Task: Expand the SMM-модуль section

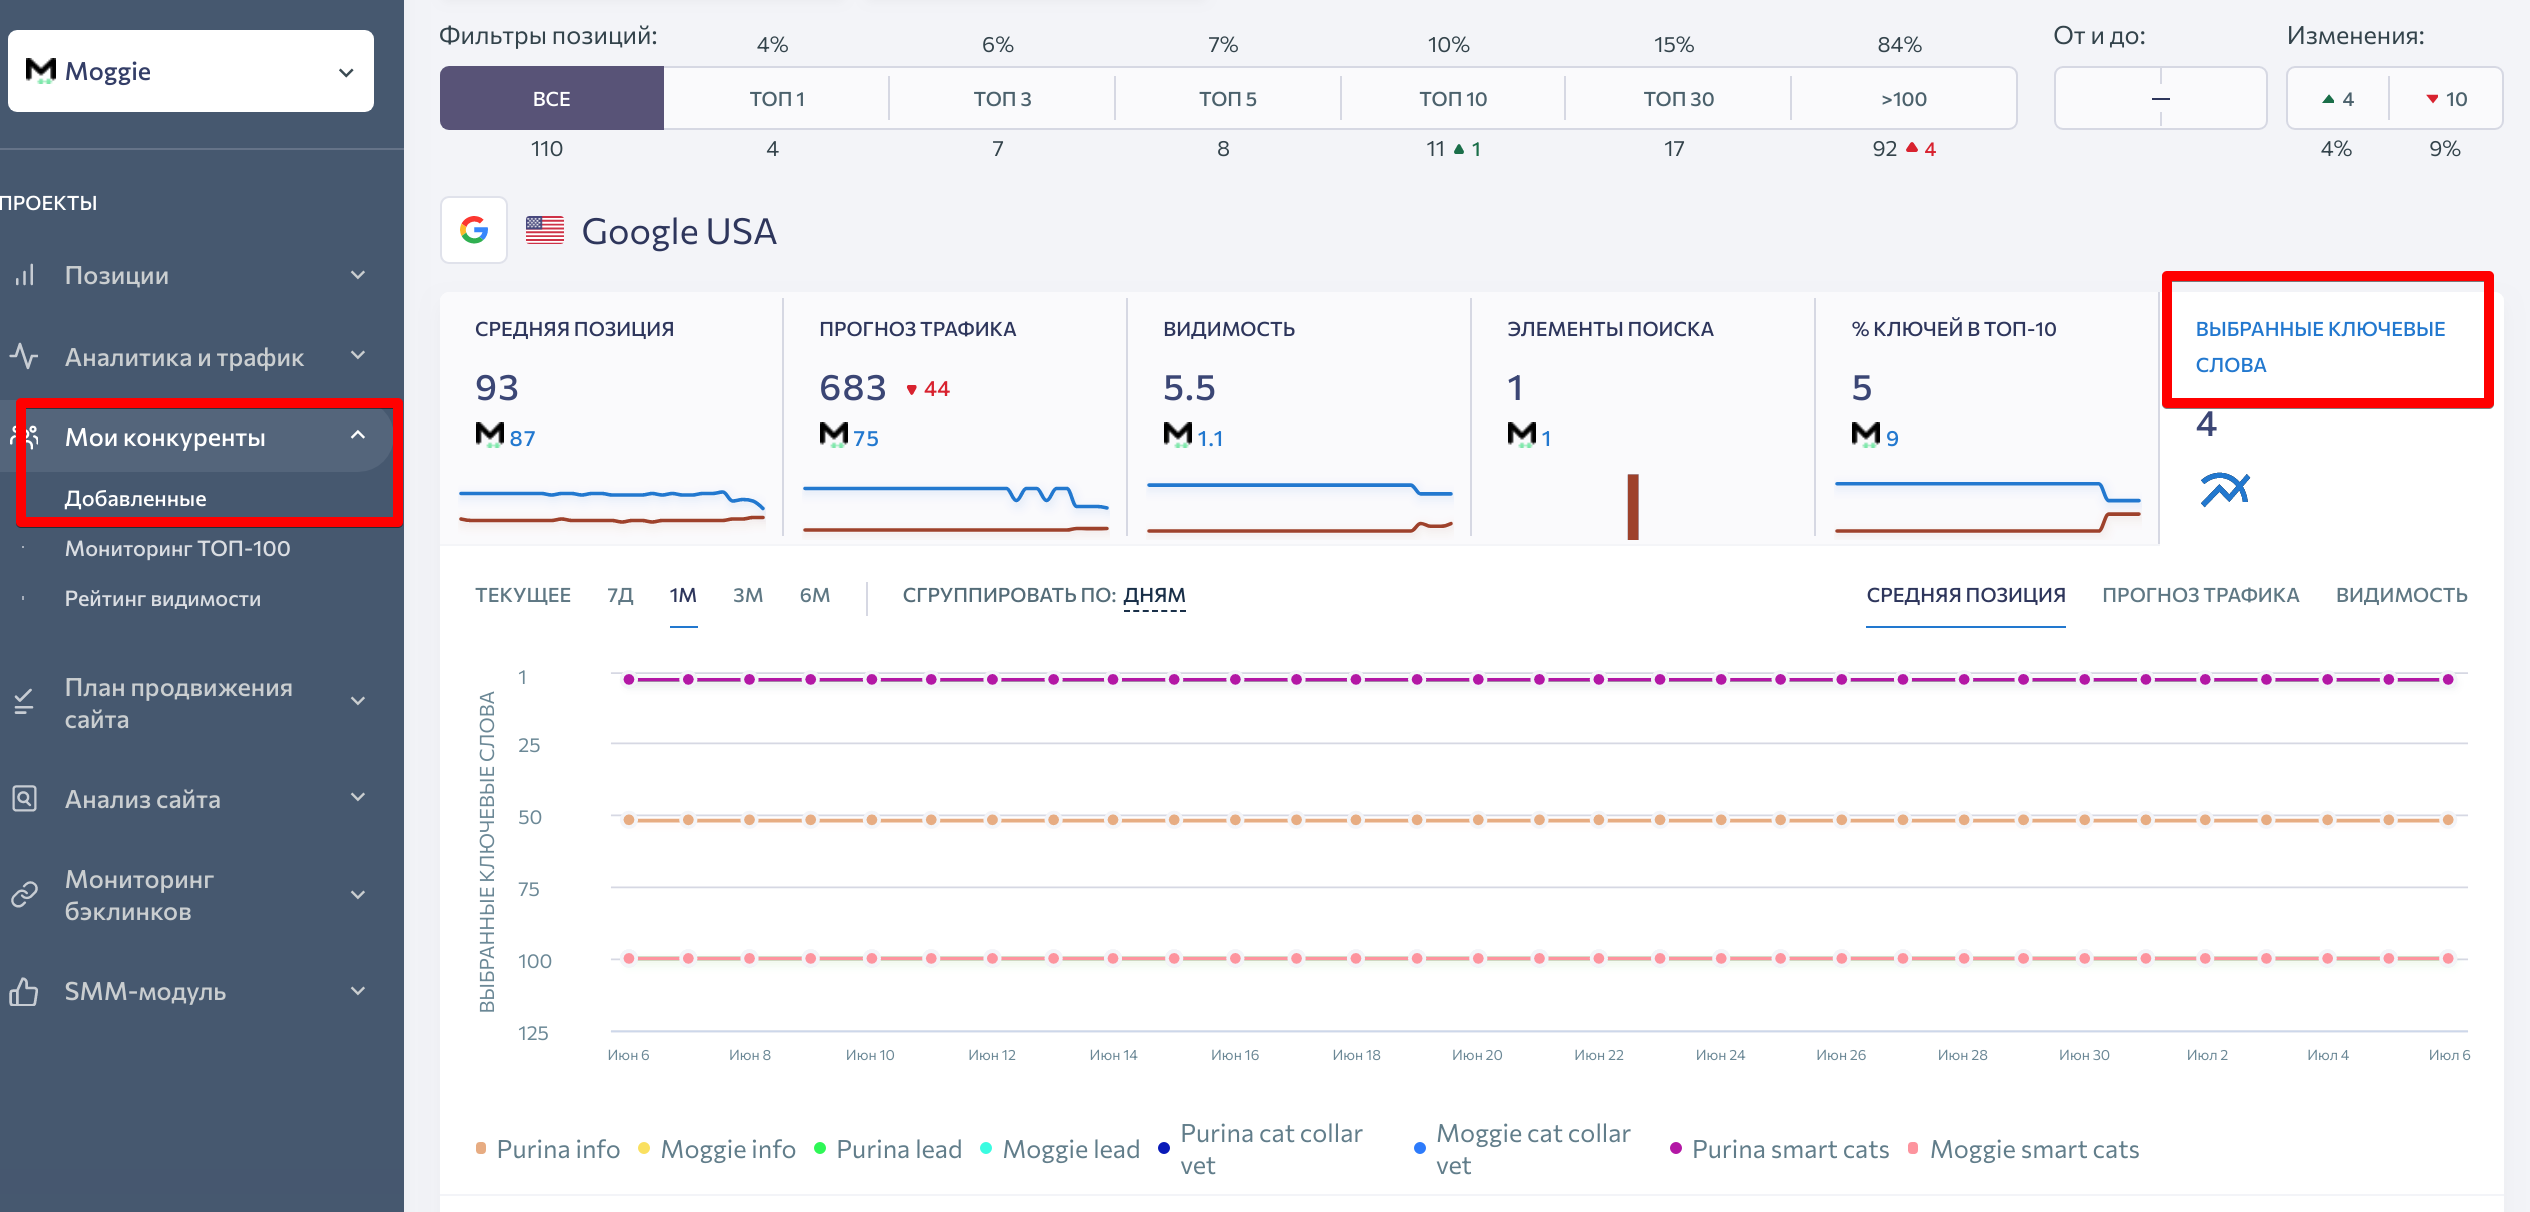Action: tap(358, 991)
